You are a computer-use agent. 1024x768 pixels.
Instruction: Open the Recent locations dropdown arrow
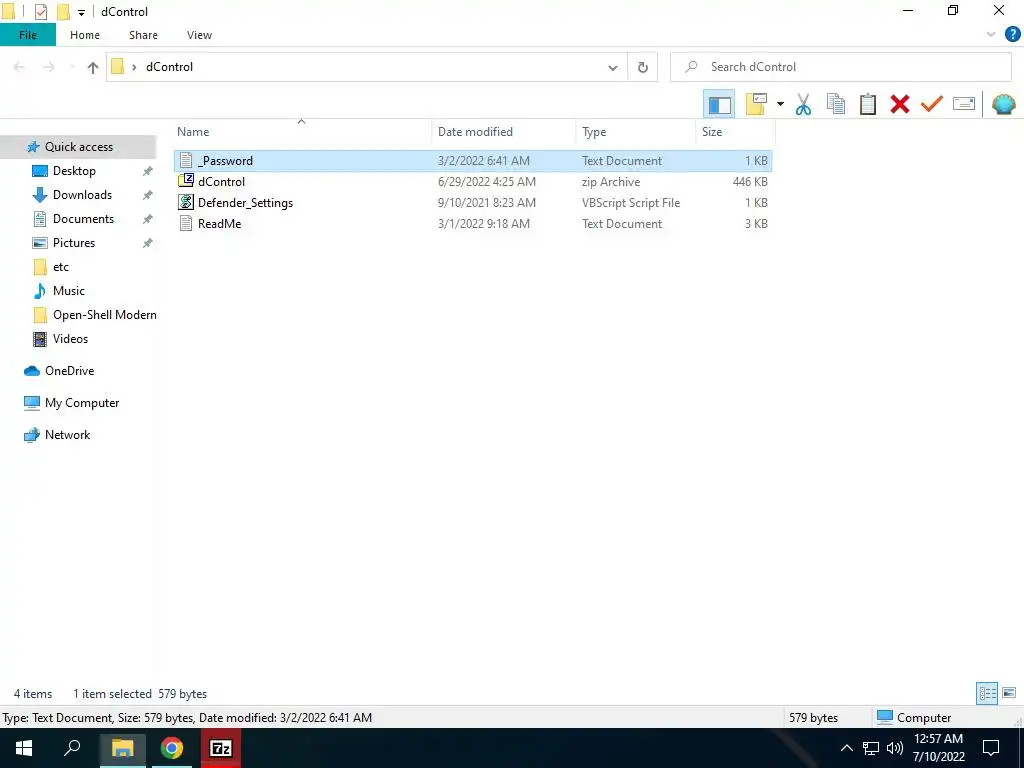point(72,67)
